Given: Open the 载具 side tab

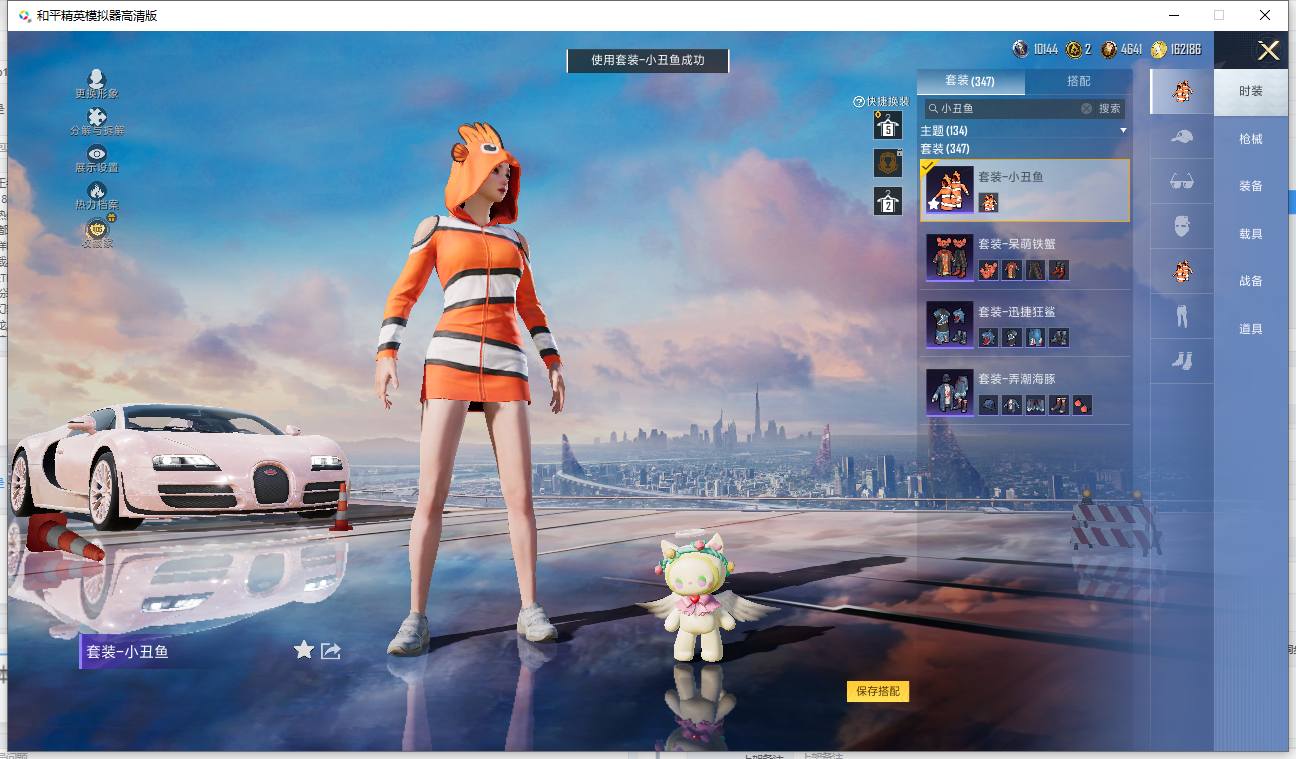Looking at the screenshot, I should click(x=1251, y=234).
